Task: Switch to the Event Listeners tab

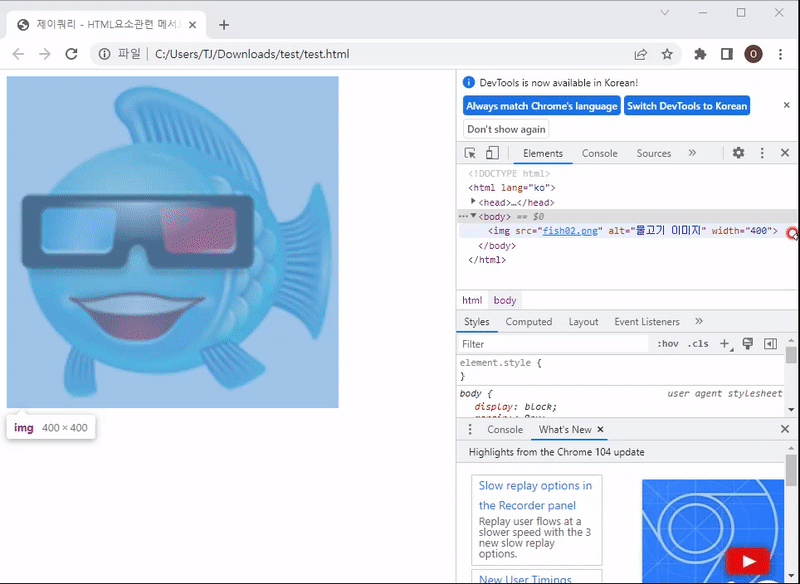Action: (647, 322)
